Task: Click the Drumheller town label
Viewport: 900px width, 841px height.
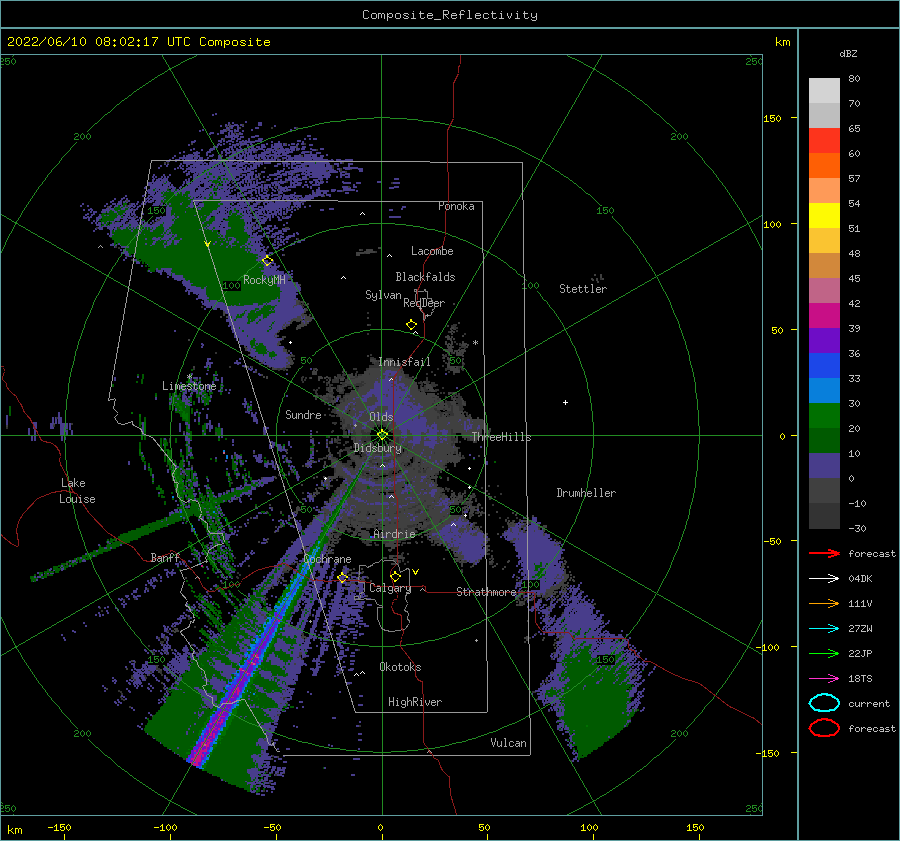Action: [586, 493]
